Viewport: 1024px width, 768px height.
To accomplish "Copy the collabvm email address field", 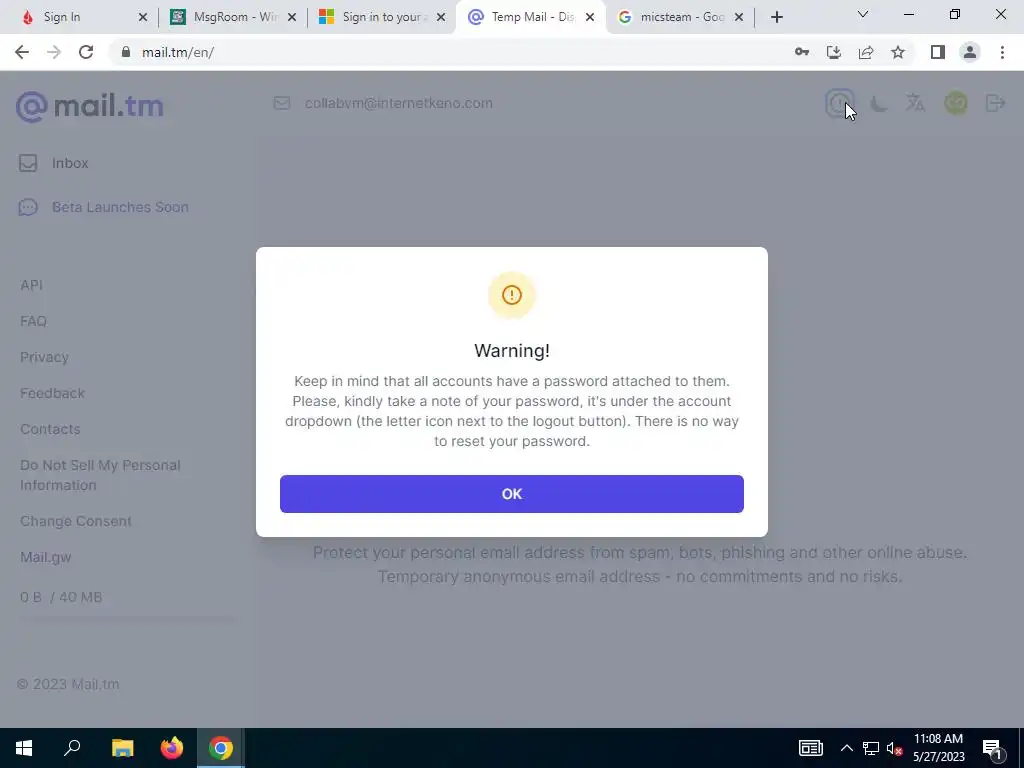I will point(398,103).
